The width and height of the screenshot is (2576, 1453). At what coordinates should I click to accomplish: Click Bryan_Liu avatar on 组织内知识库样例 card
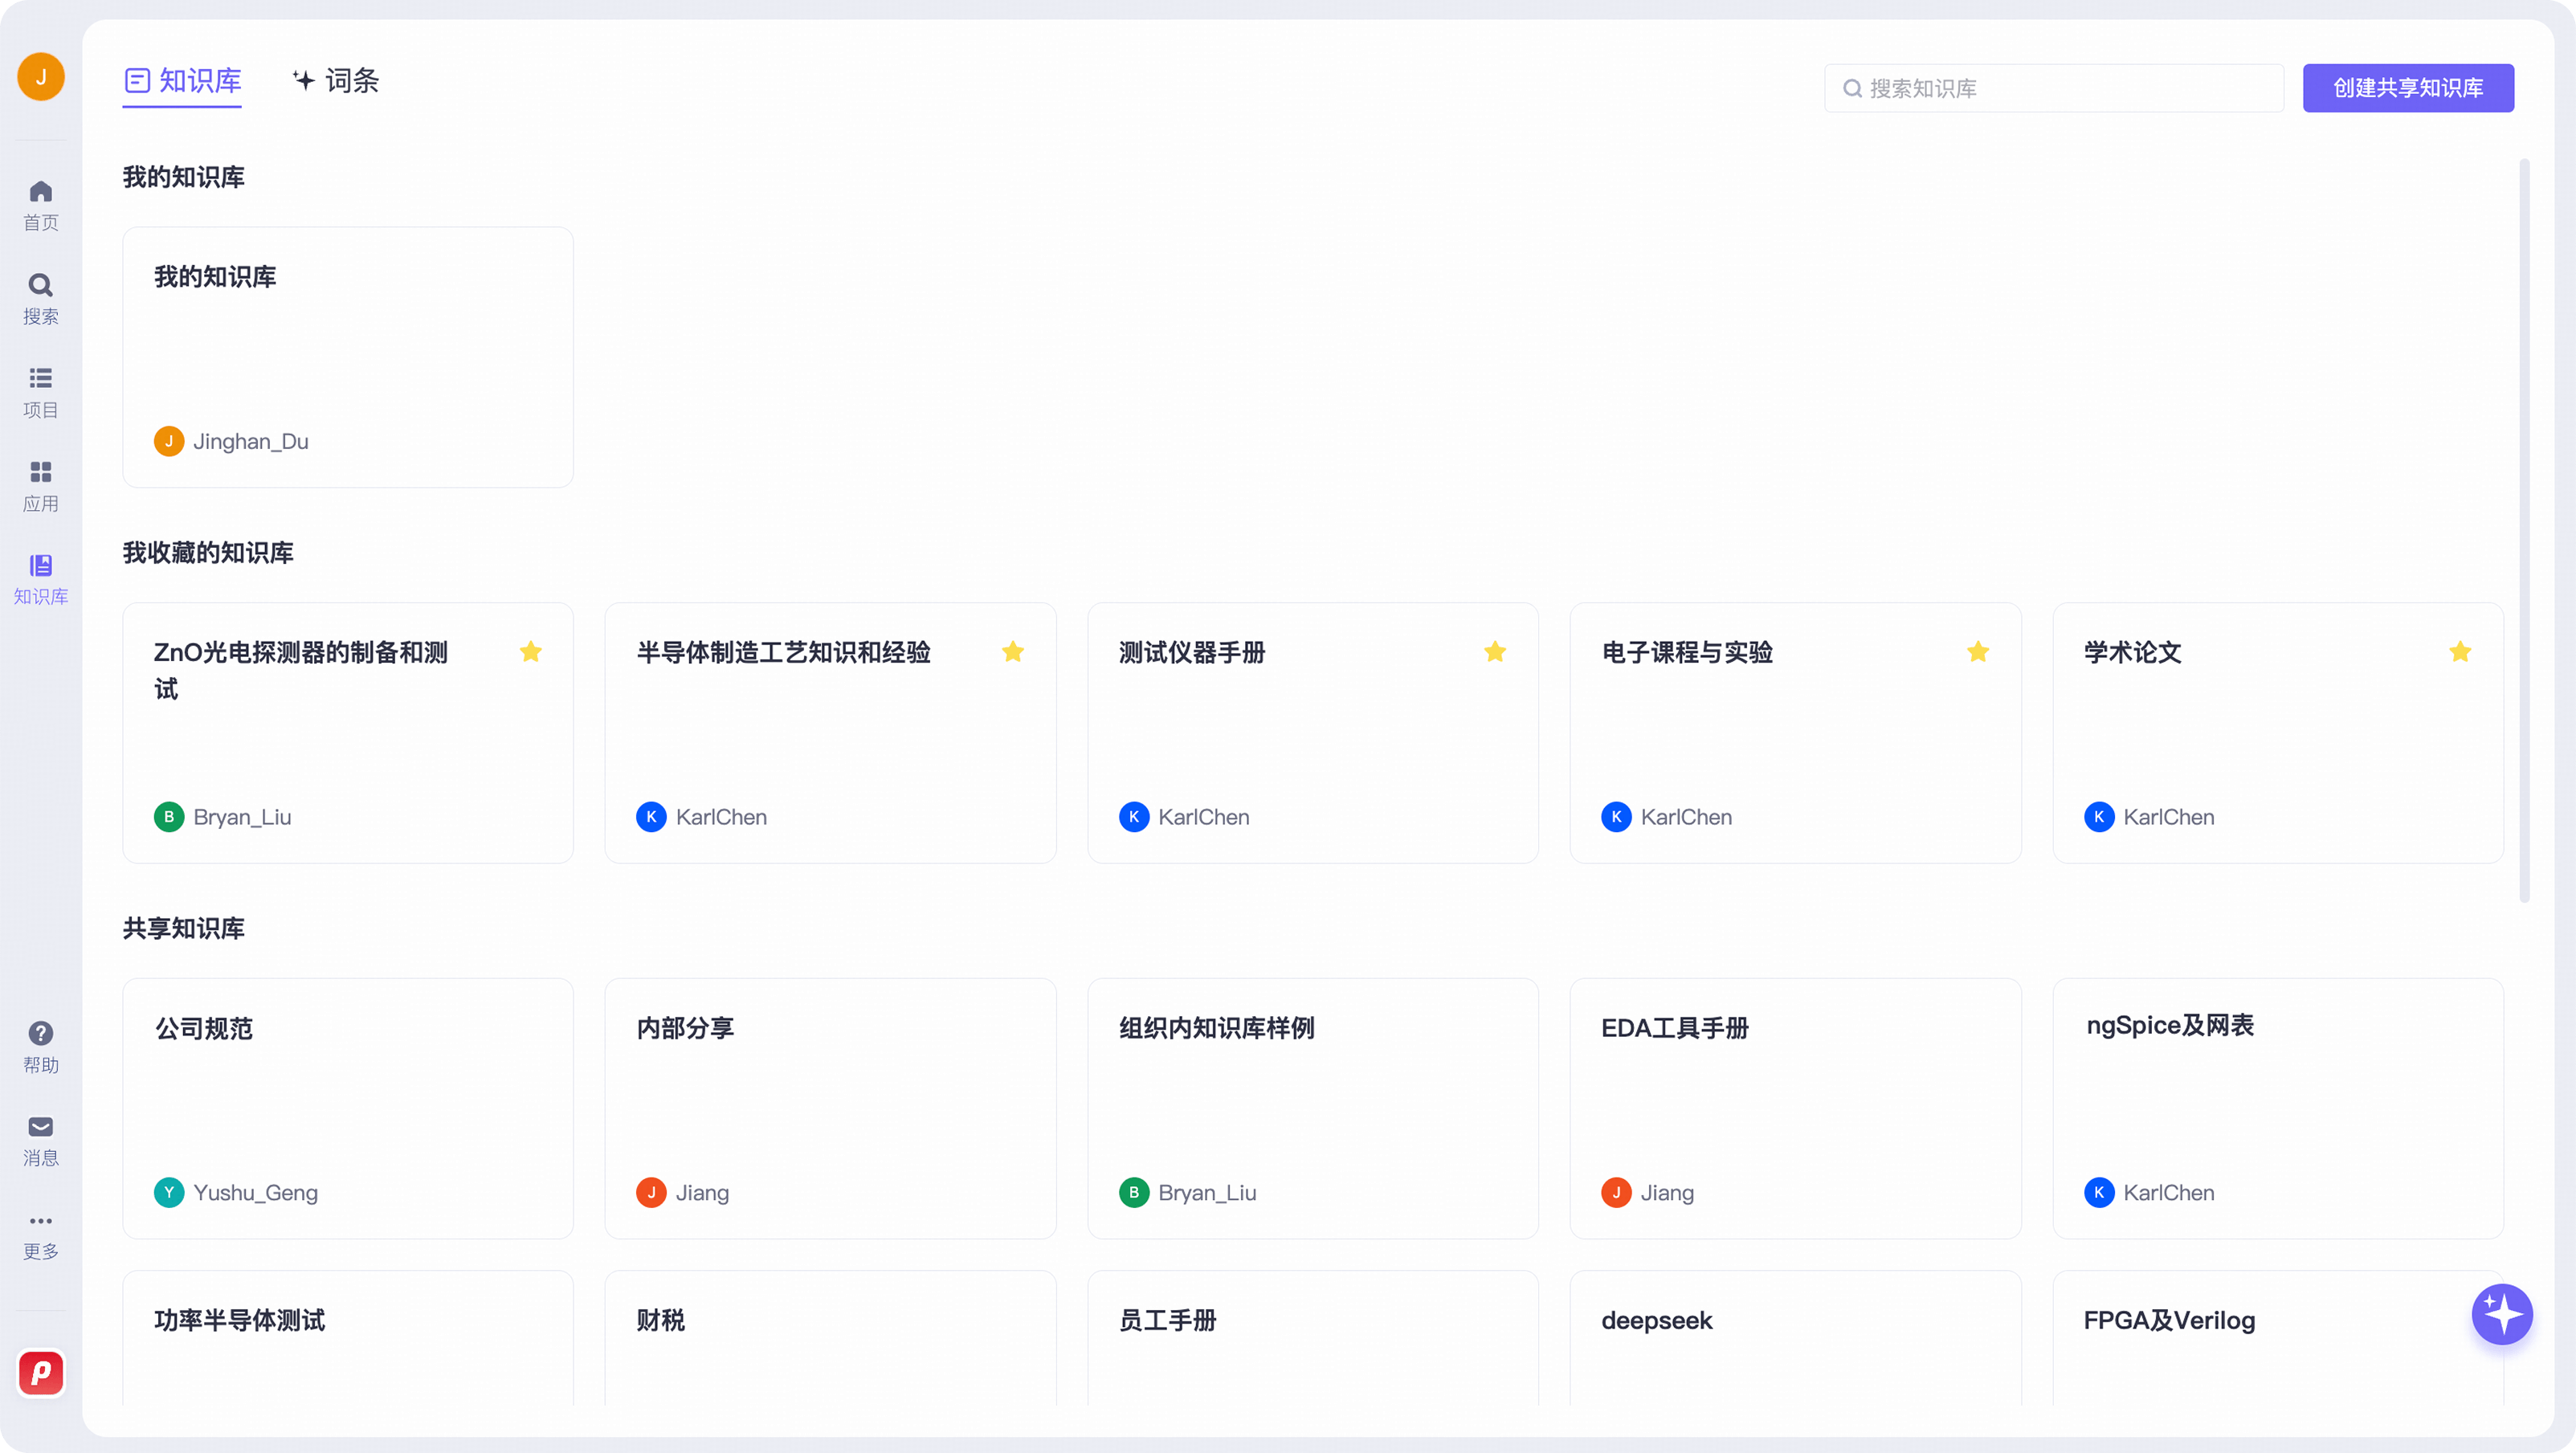(x=1134, y=1193)
